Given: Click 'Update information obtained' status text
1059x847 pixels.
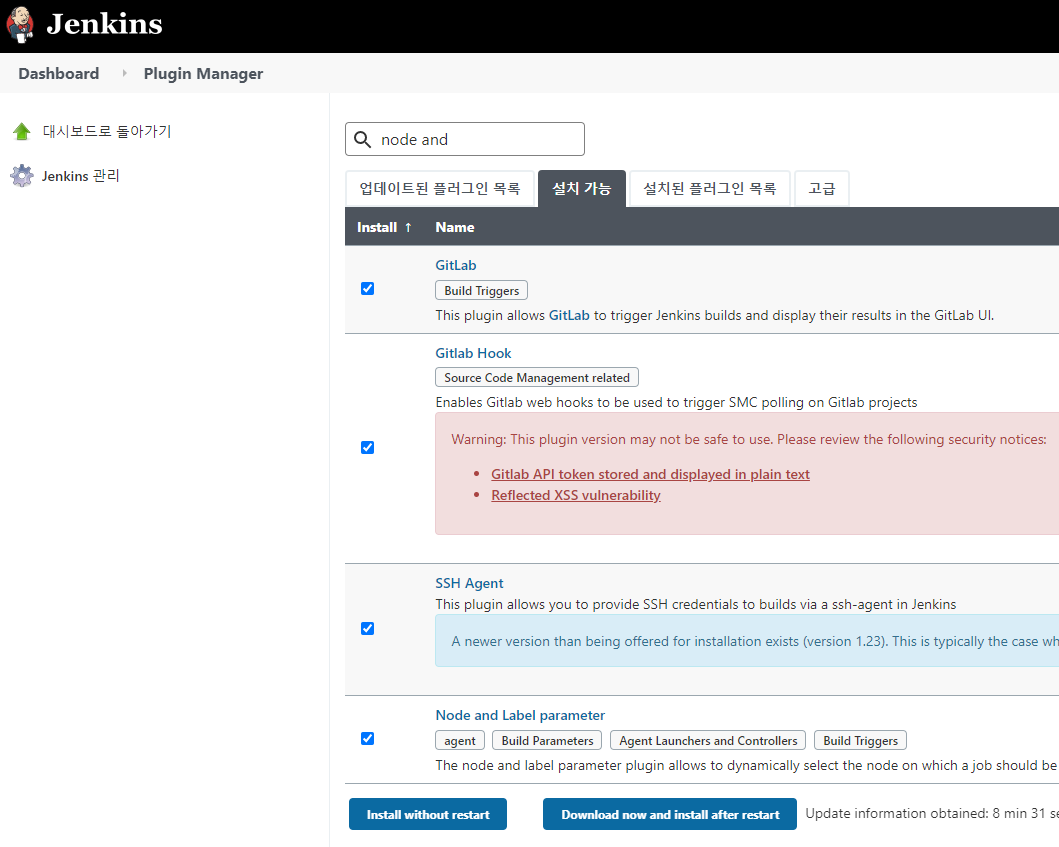Looking at the screenshot, I should pyautogui.click(x=931, y=813).
